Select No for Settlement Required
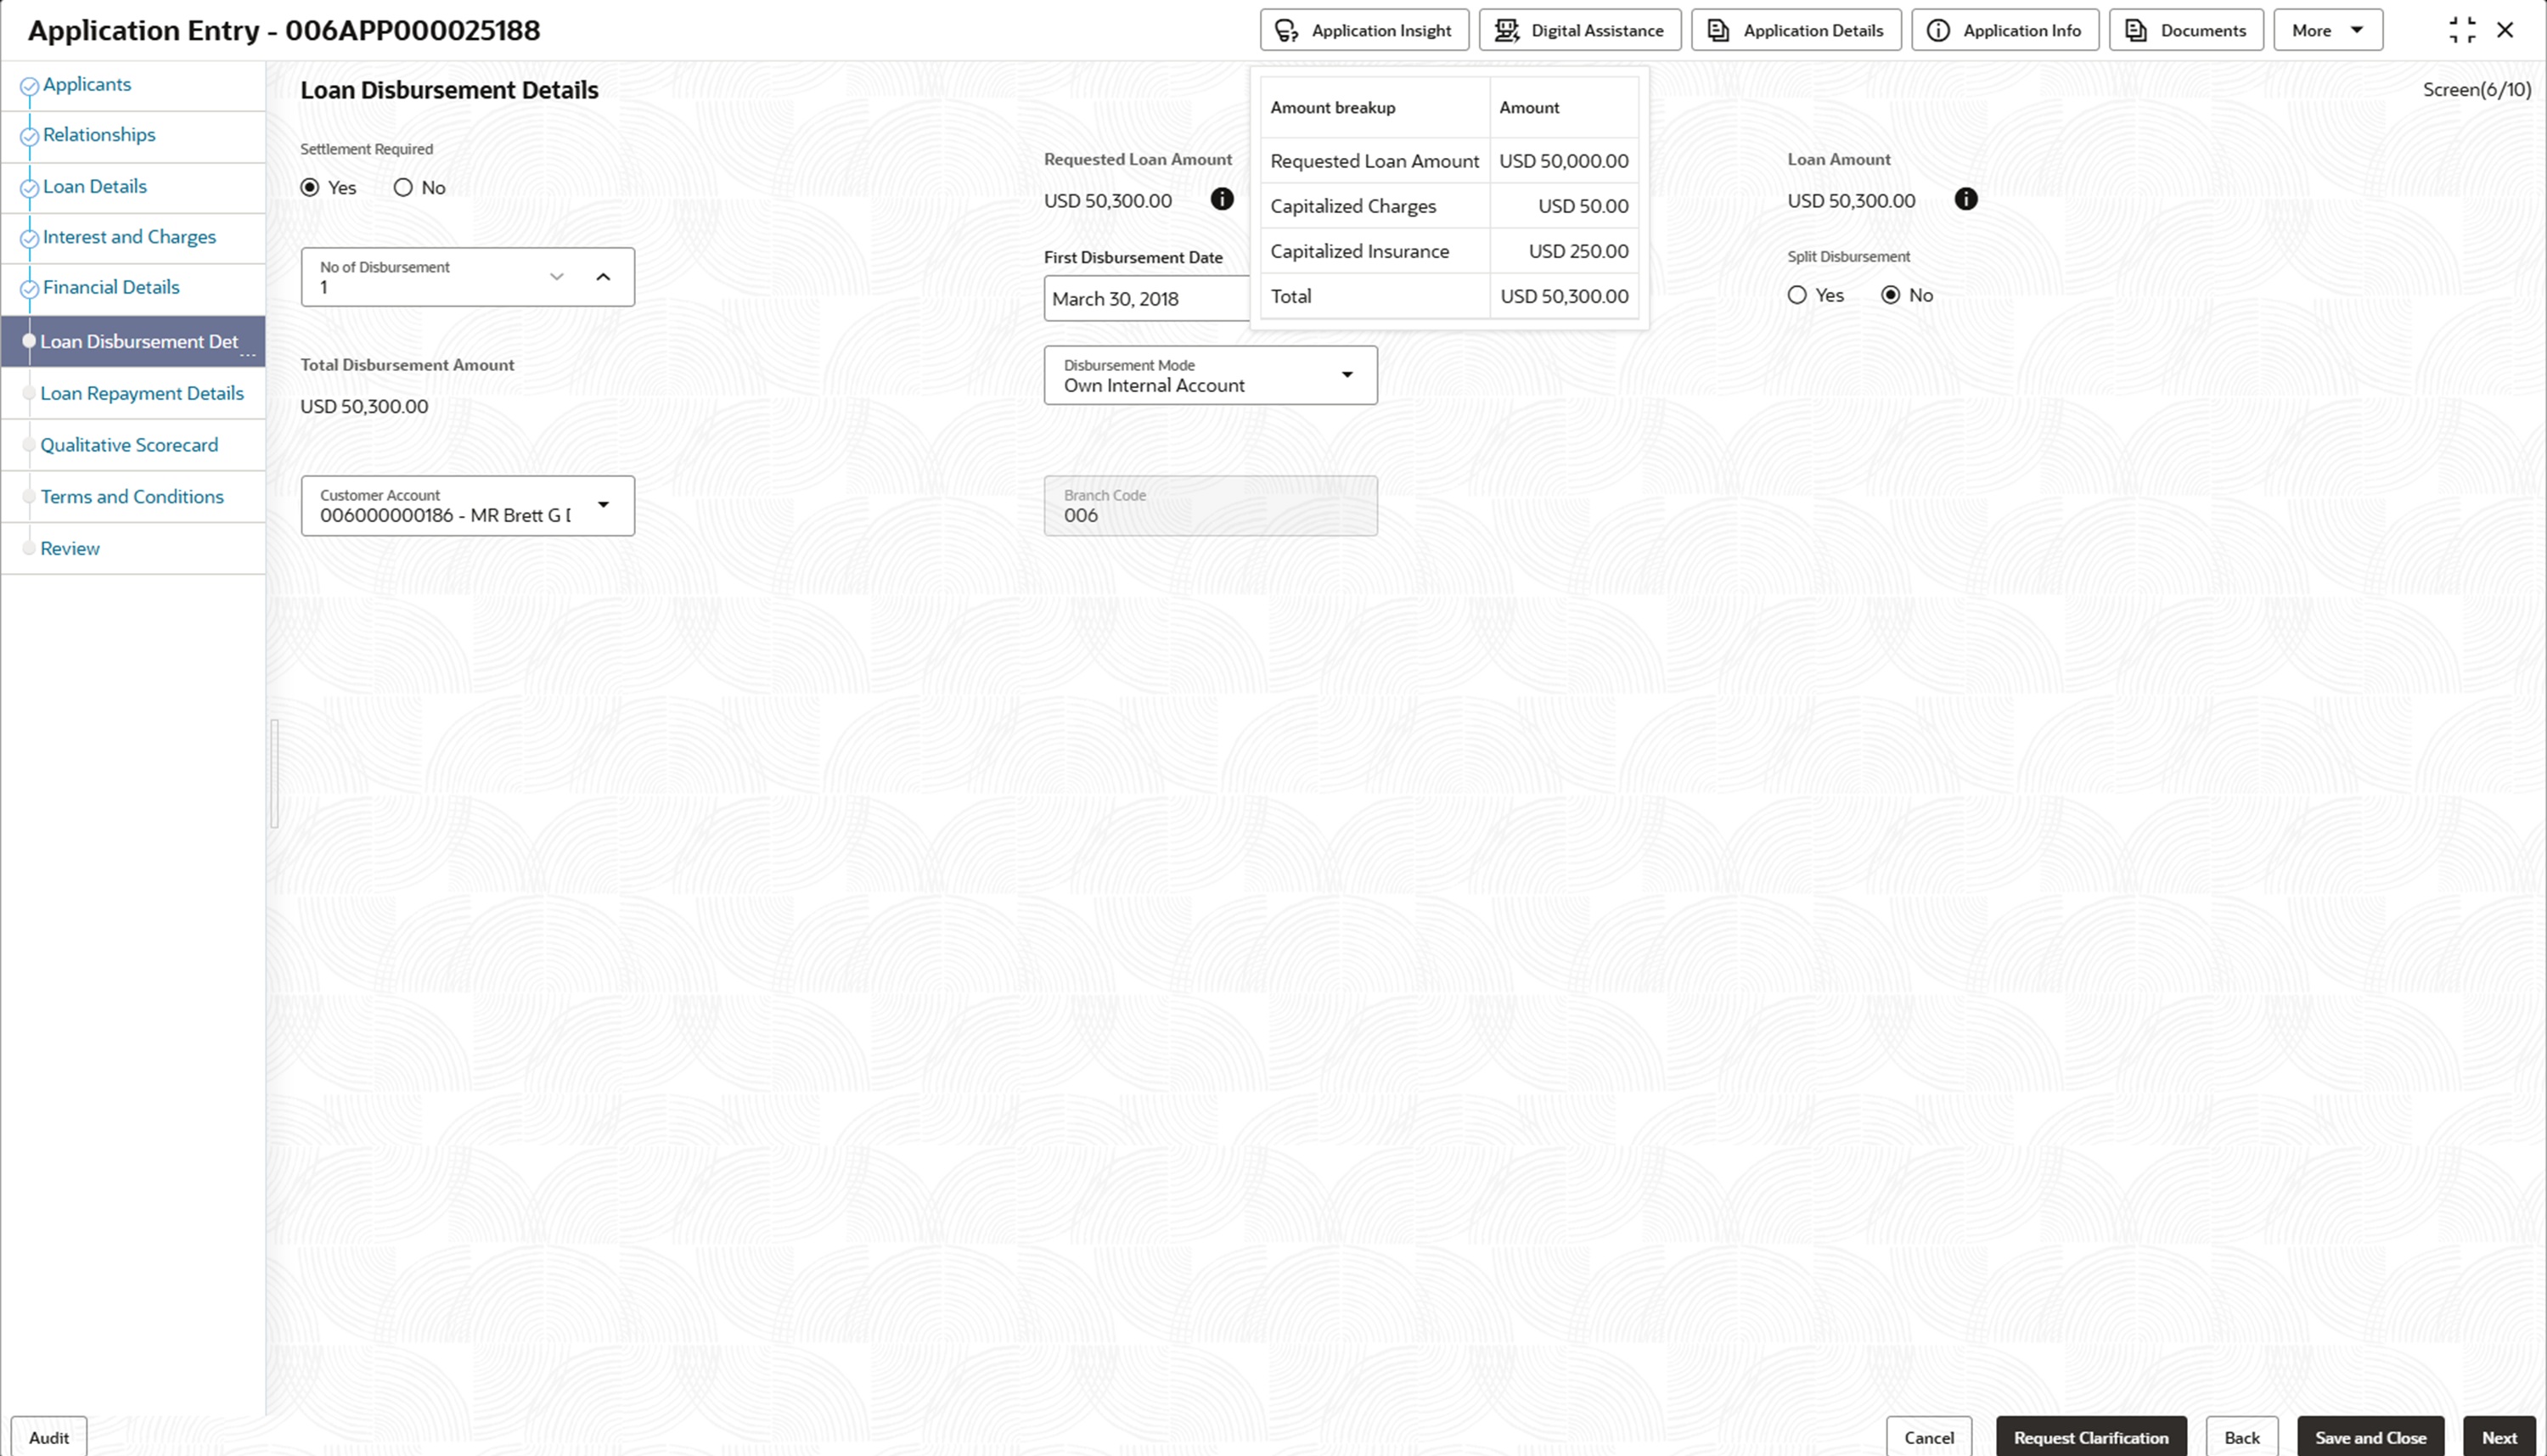The width and height of the screenshot is (2547, 1456). [x=403, y=188]
